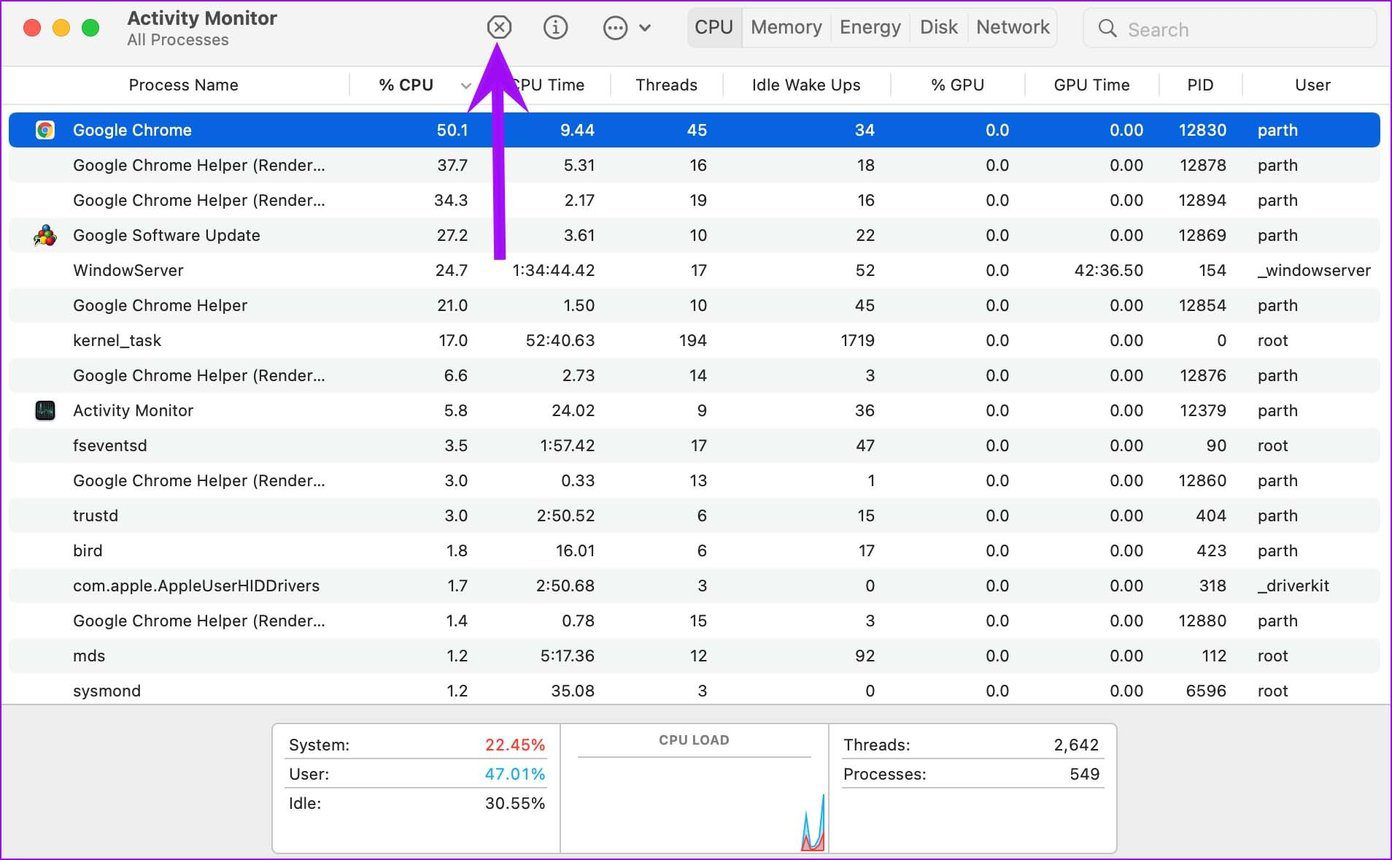This screenshot has width=1392, height=860.
Task: Click the Google Chrome app icon
Action: (45, 130)
